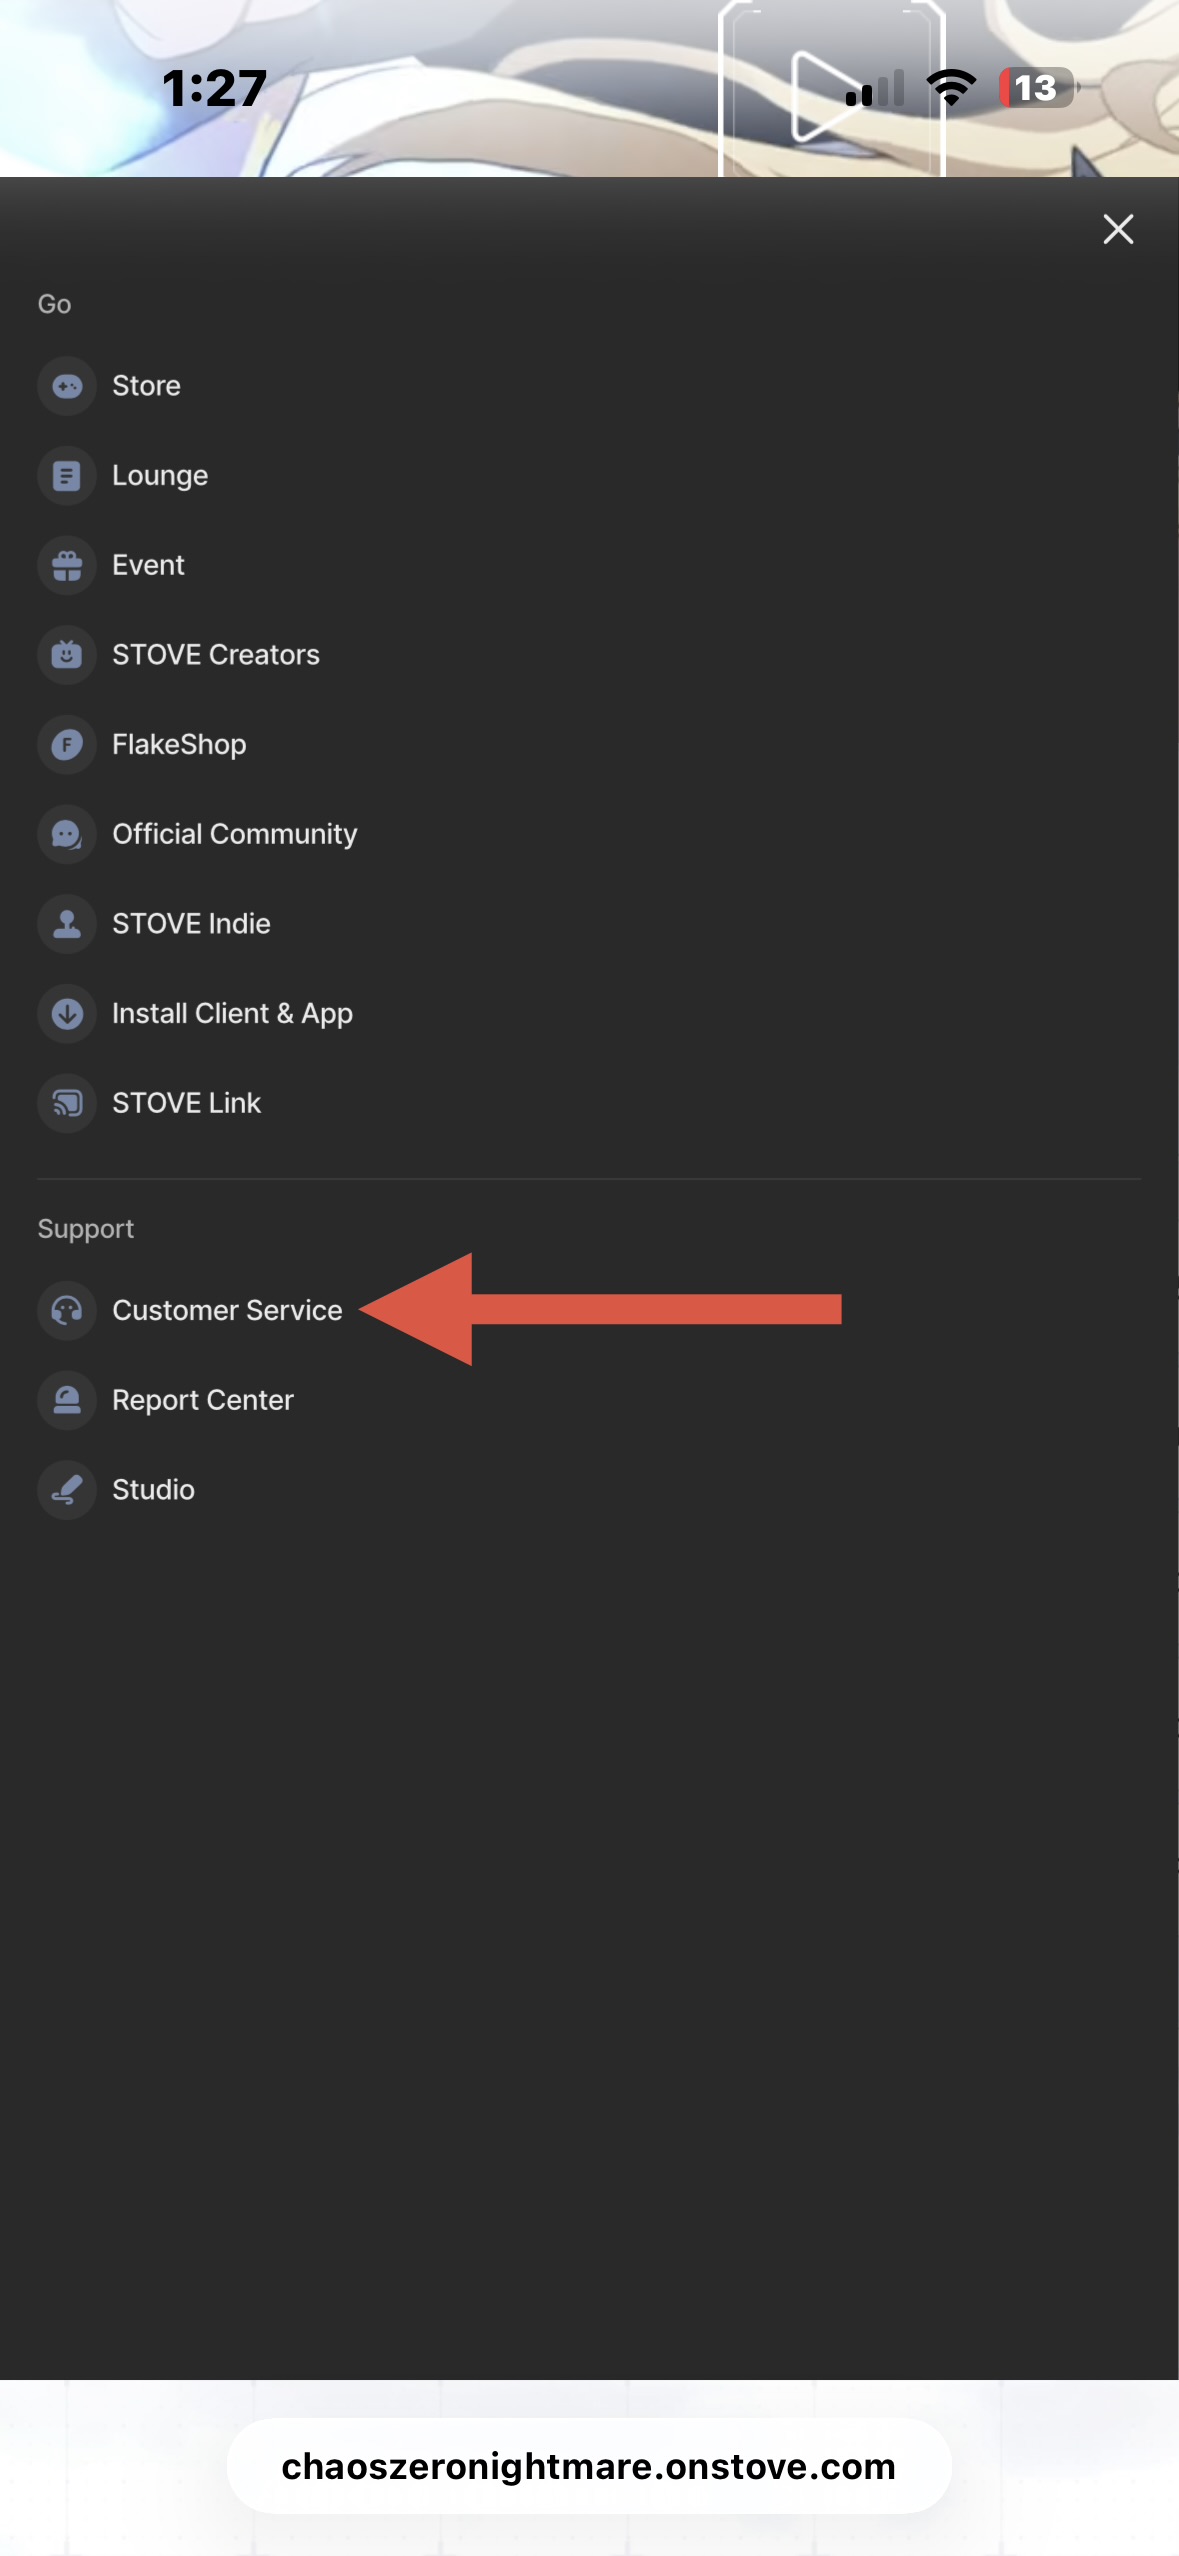Open the Report Center text link
Screen dimensions: 1179x2556
pos(203,1400)
